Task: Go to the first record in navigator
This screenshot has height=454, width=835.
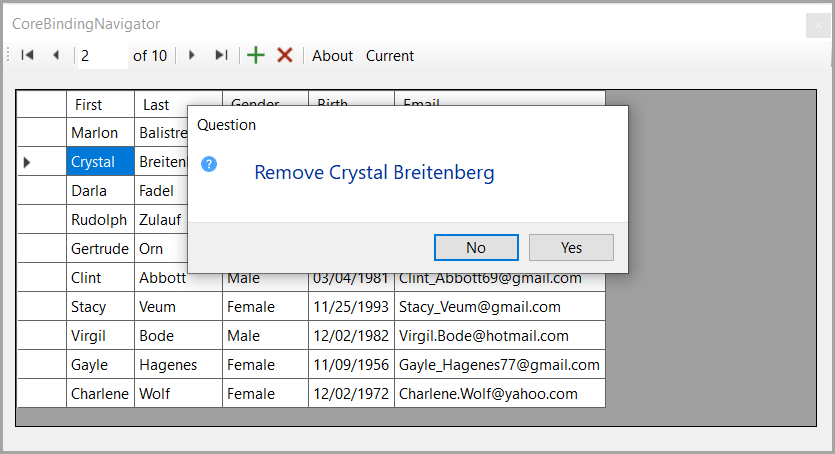Action: (x=27, y=55)
